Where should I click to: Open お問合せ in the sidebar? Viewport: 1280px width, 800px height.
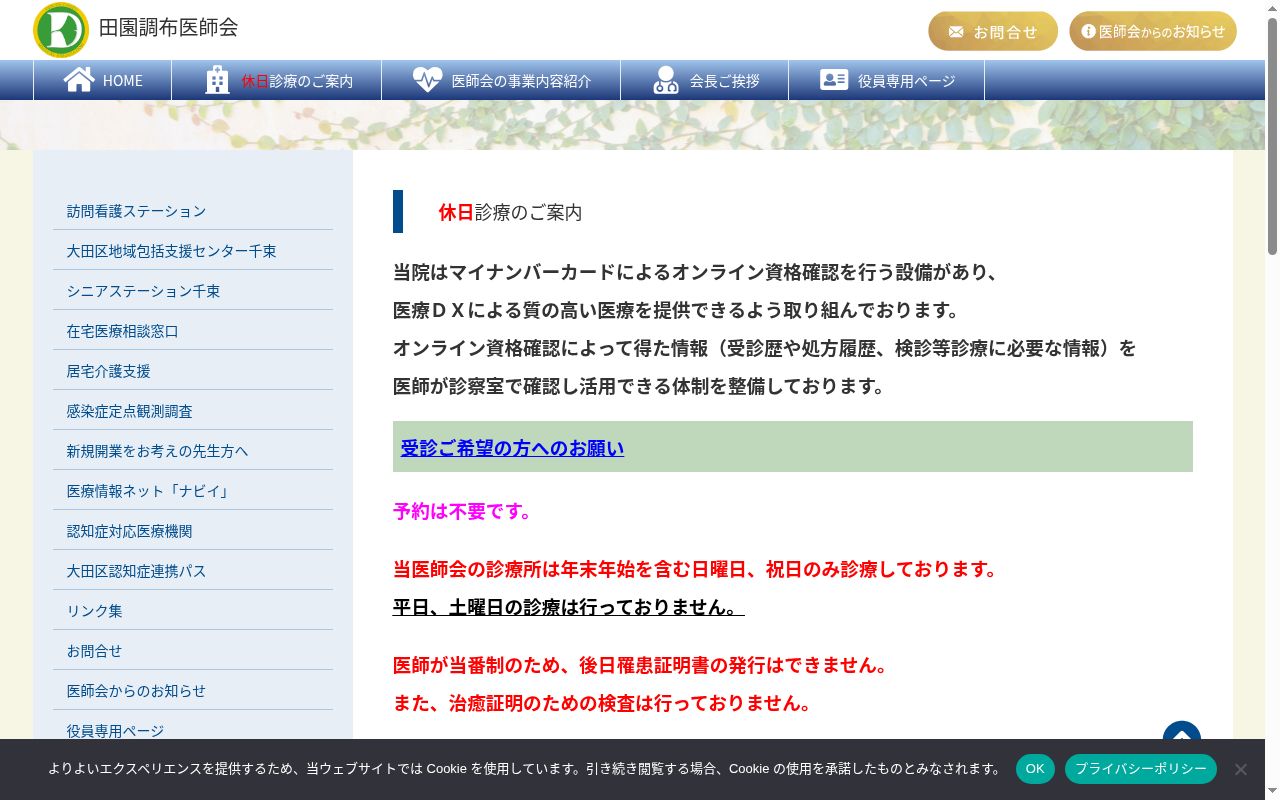coord(193,651)
